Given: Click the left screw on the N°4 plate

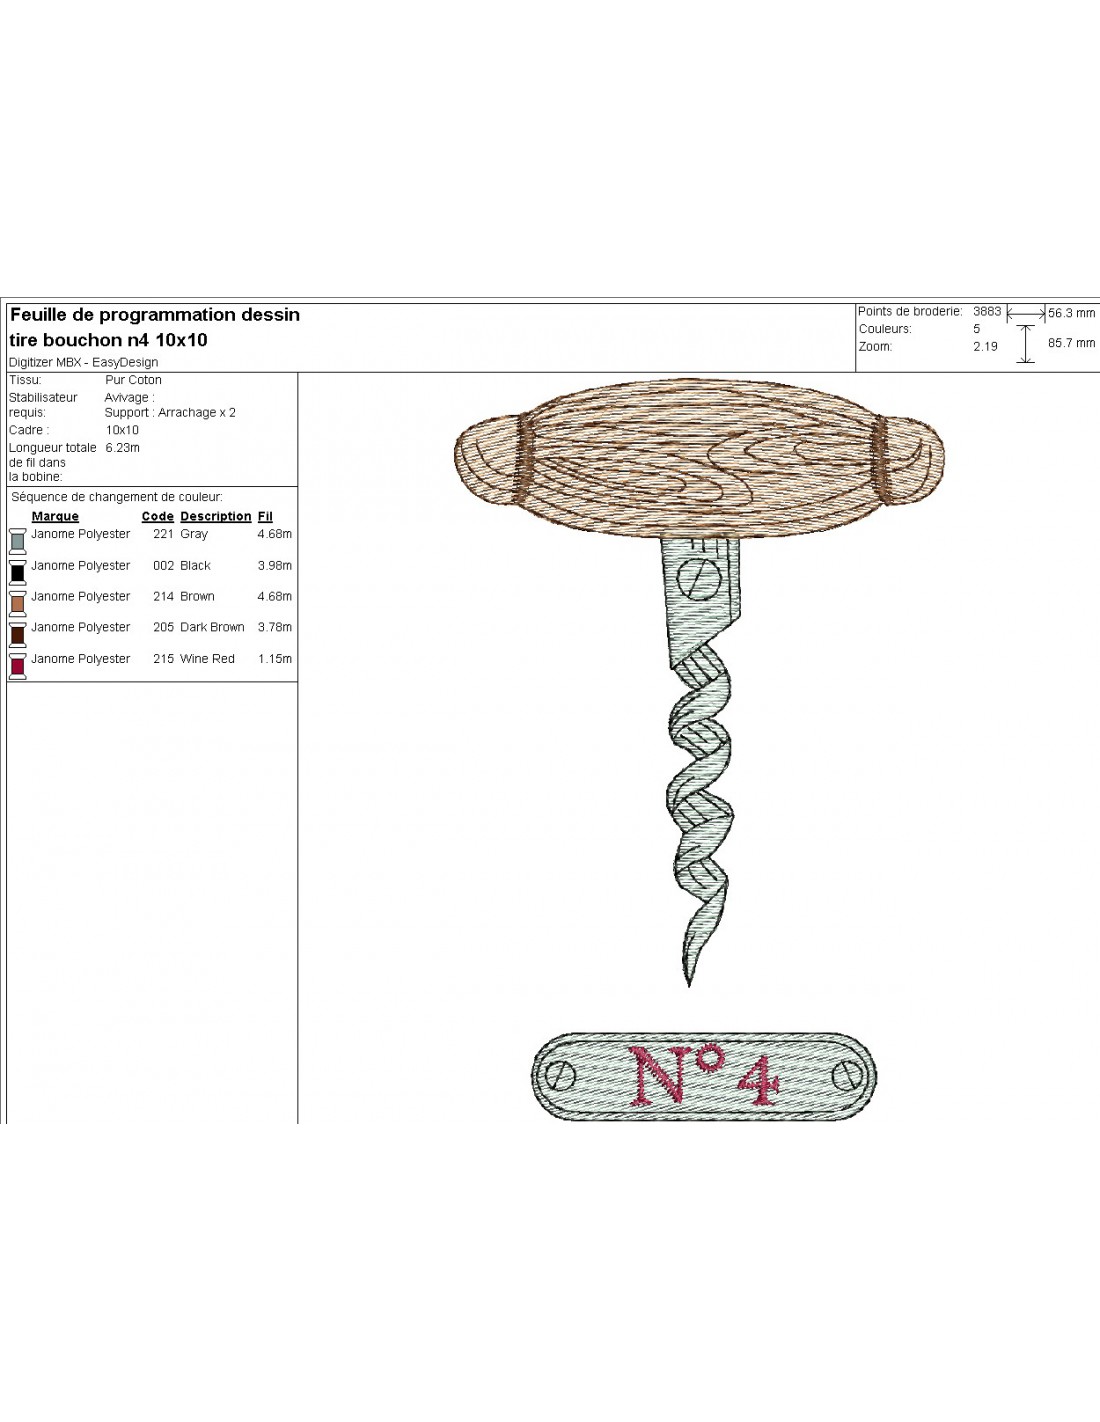Looking at the screenshot, I should [558, 1076].
